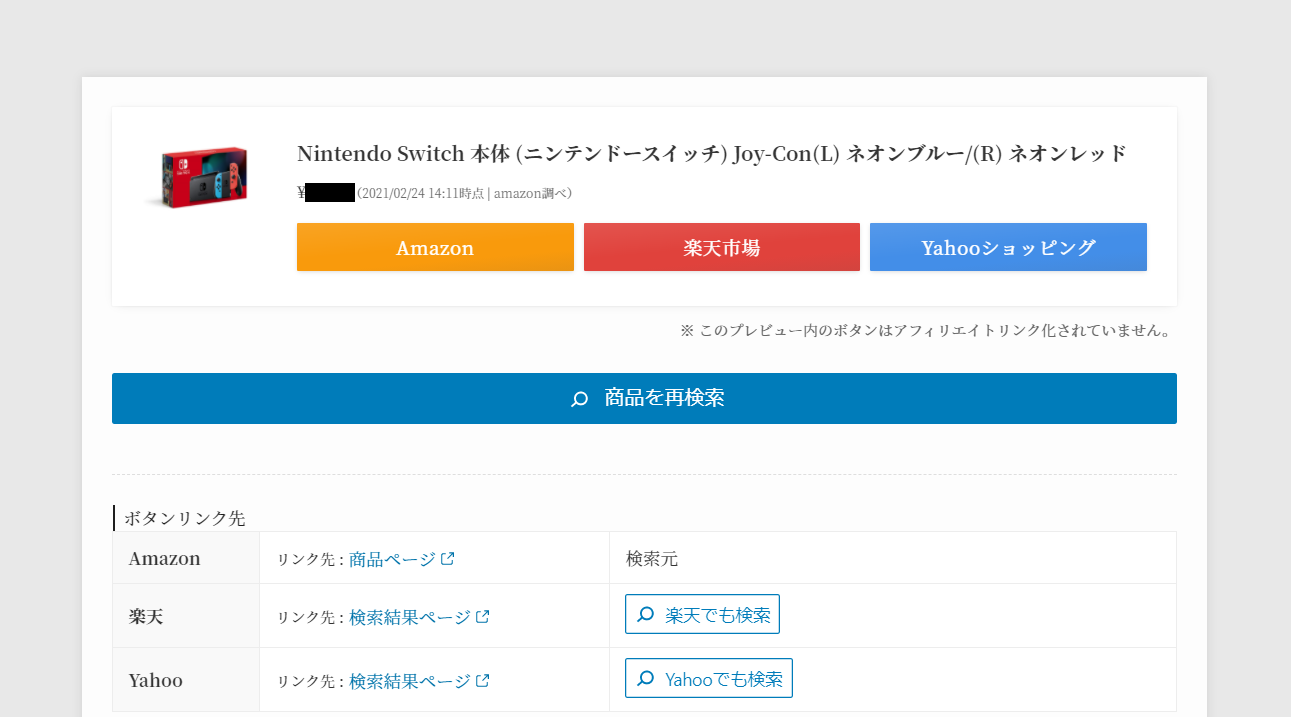Click external link icon in 楽天 row

[483, 617]
